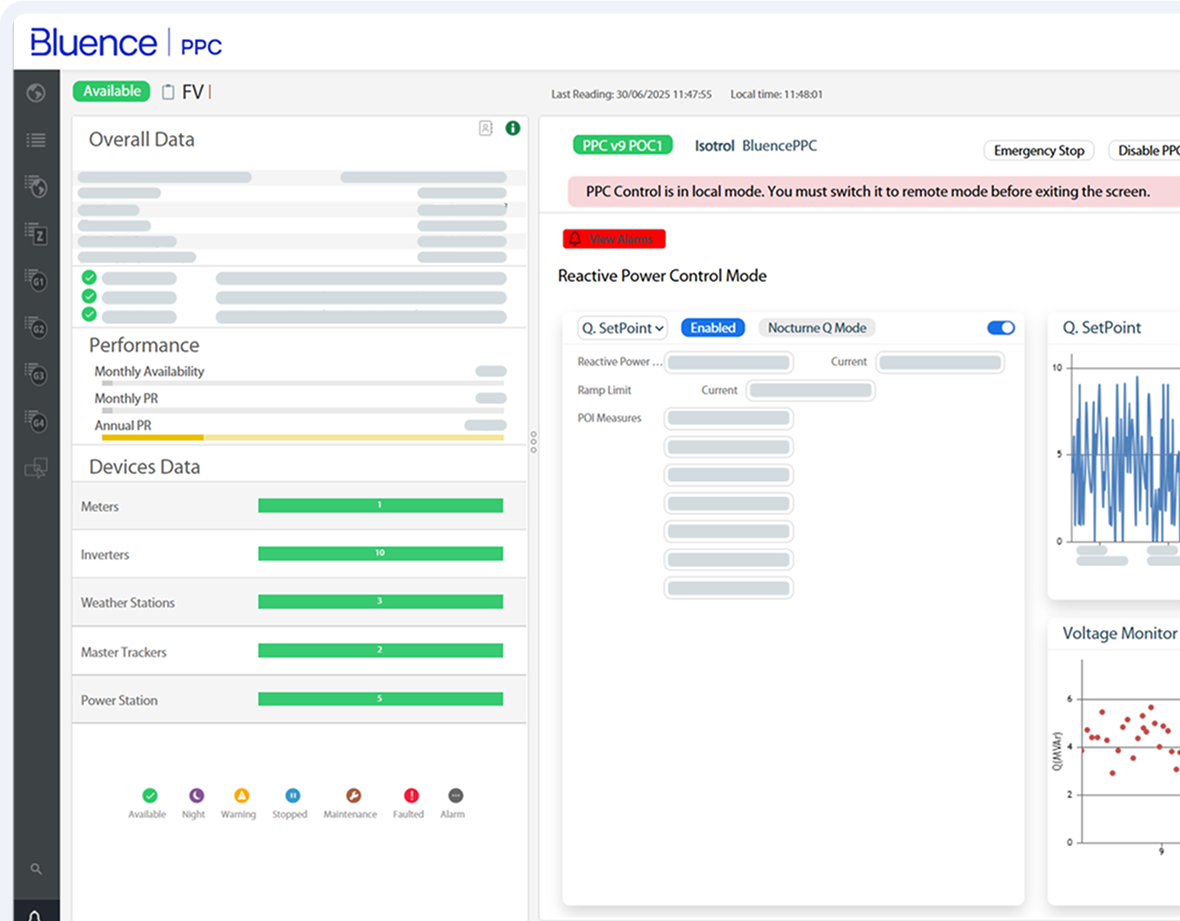Click the Power Station green status bar

coord(380,699)
